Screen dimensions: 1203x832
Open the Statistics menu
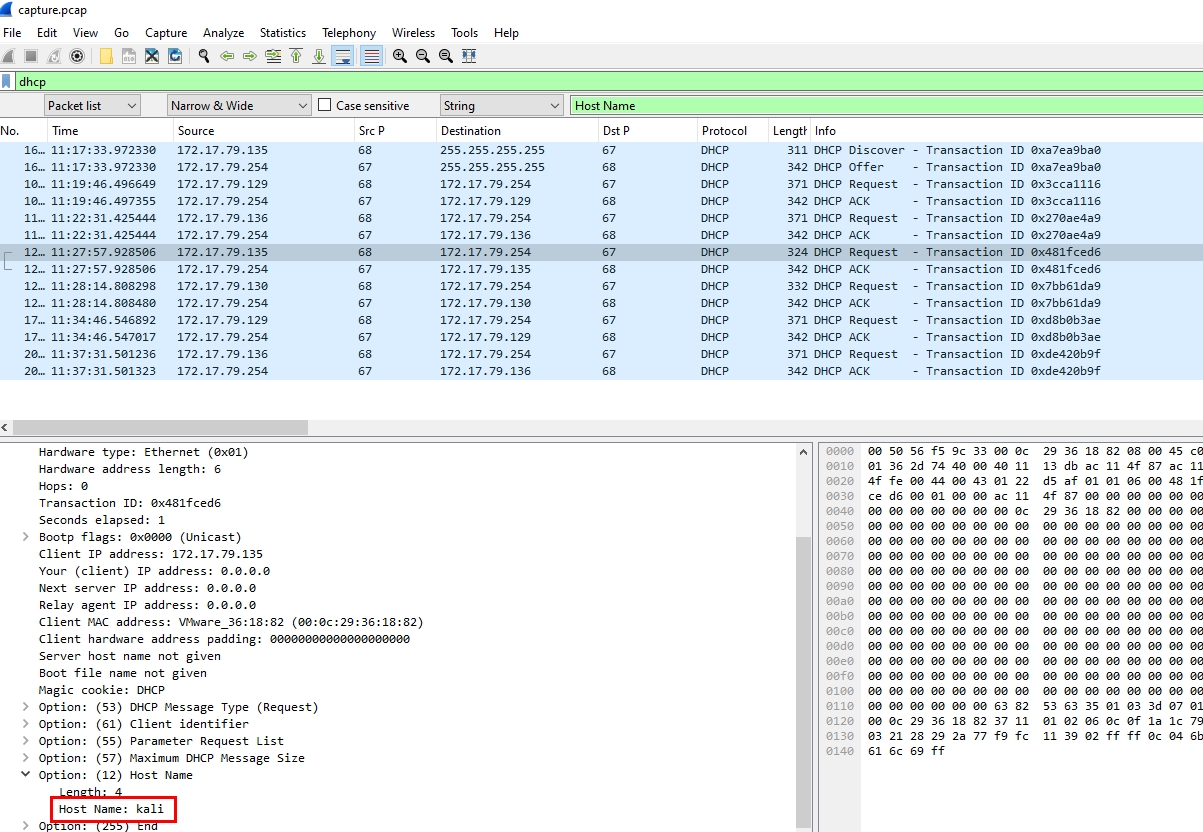(282, 33)
